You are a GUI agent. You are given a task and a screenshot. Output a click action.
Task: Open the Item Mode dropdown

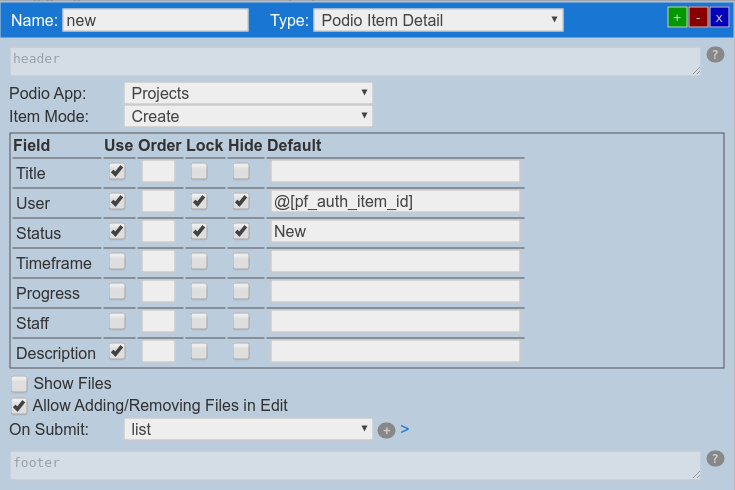pyautogui.click(x=248, y=116)
